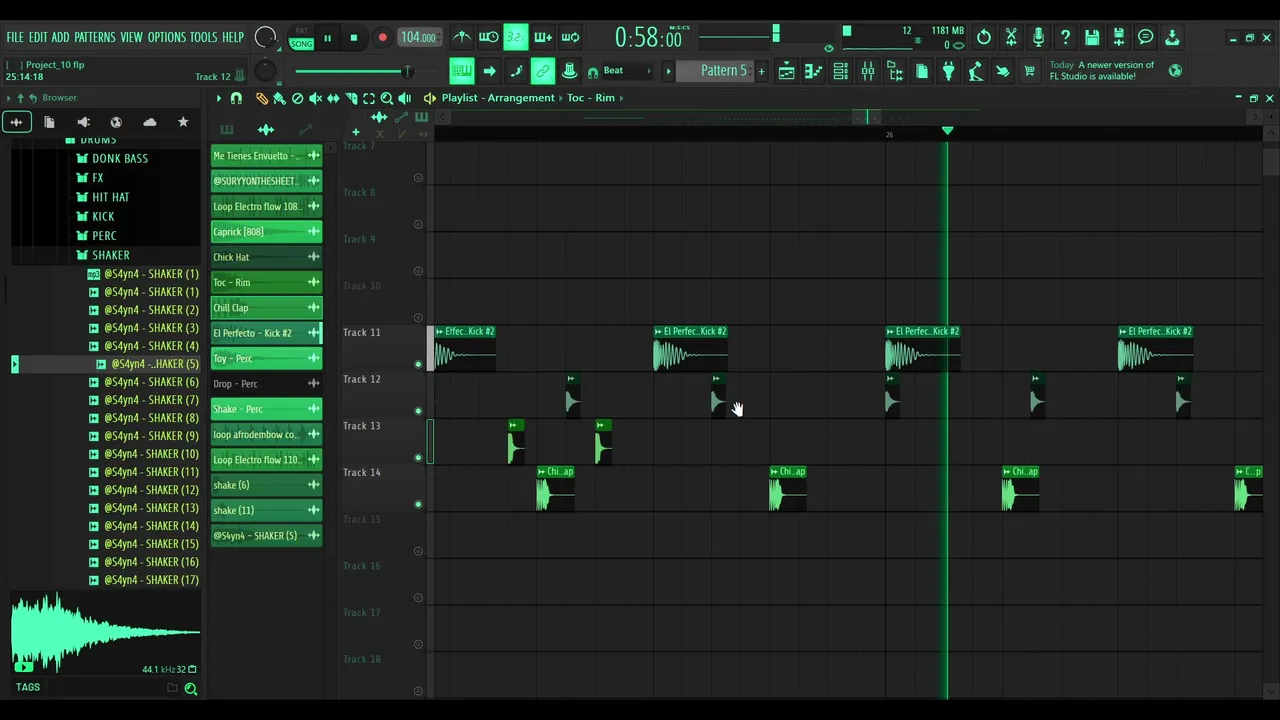Screen dimensions: 1280x720
Task: Toggle loop recording icon
Action: coord(570,38)
